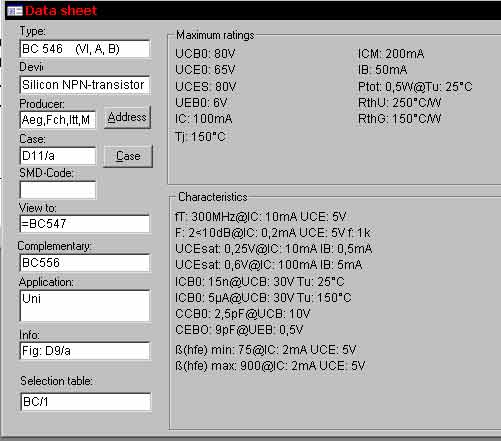Click the Selection table: label
The width and height of the screenshot is (501, 441).
coord(56,381)
